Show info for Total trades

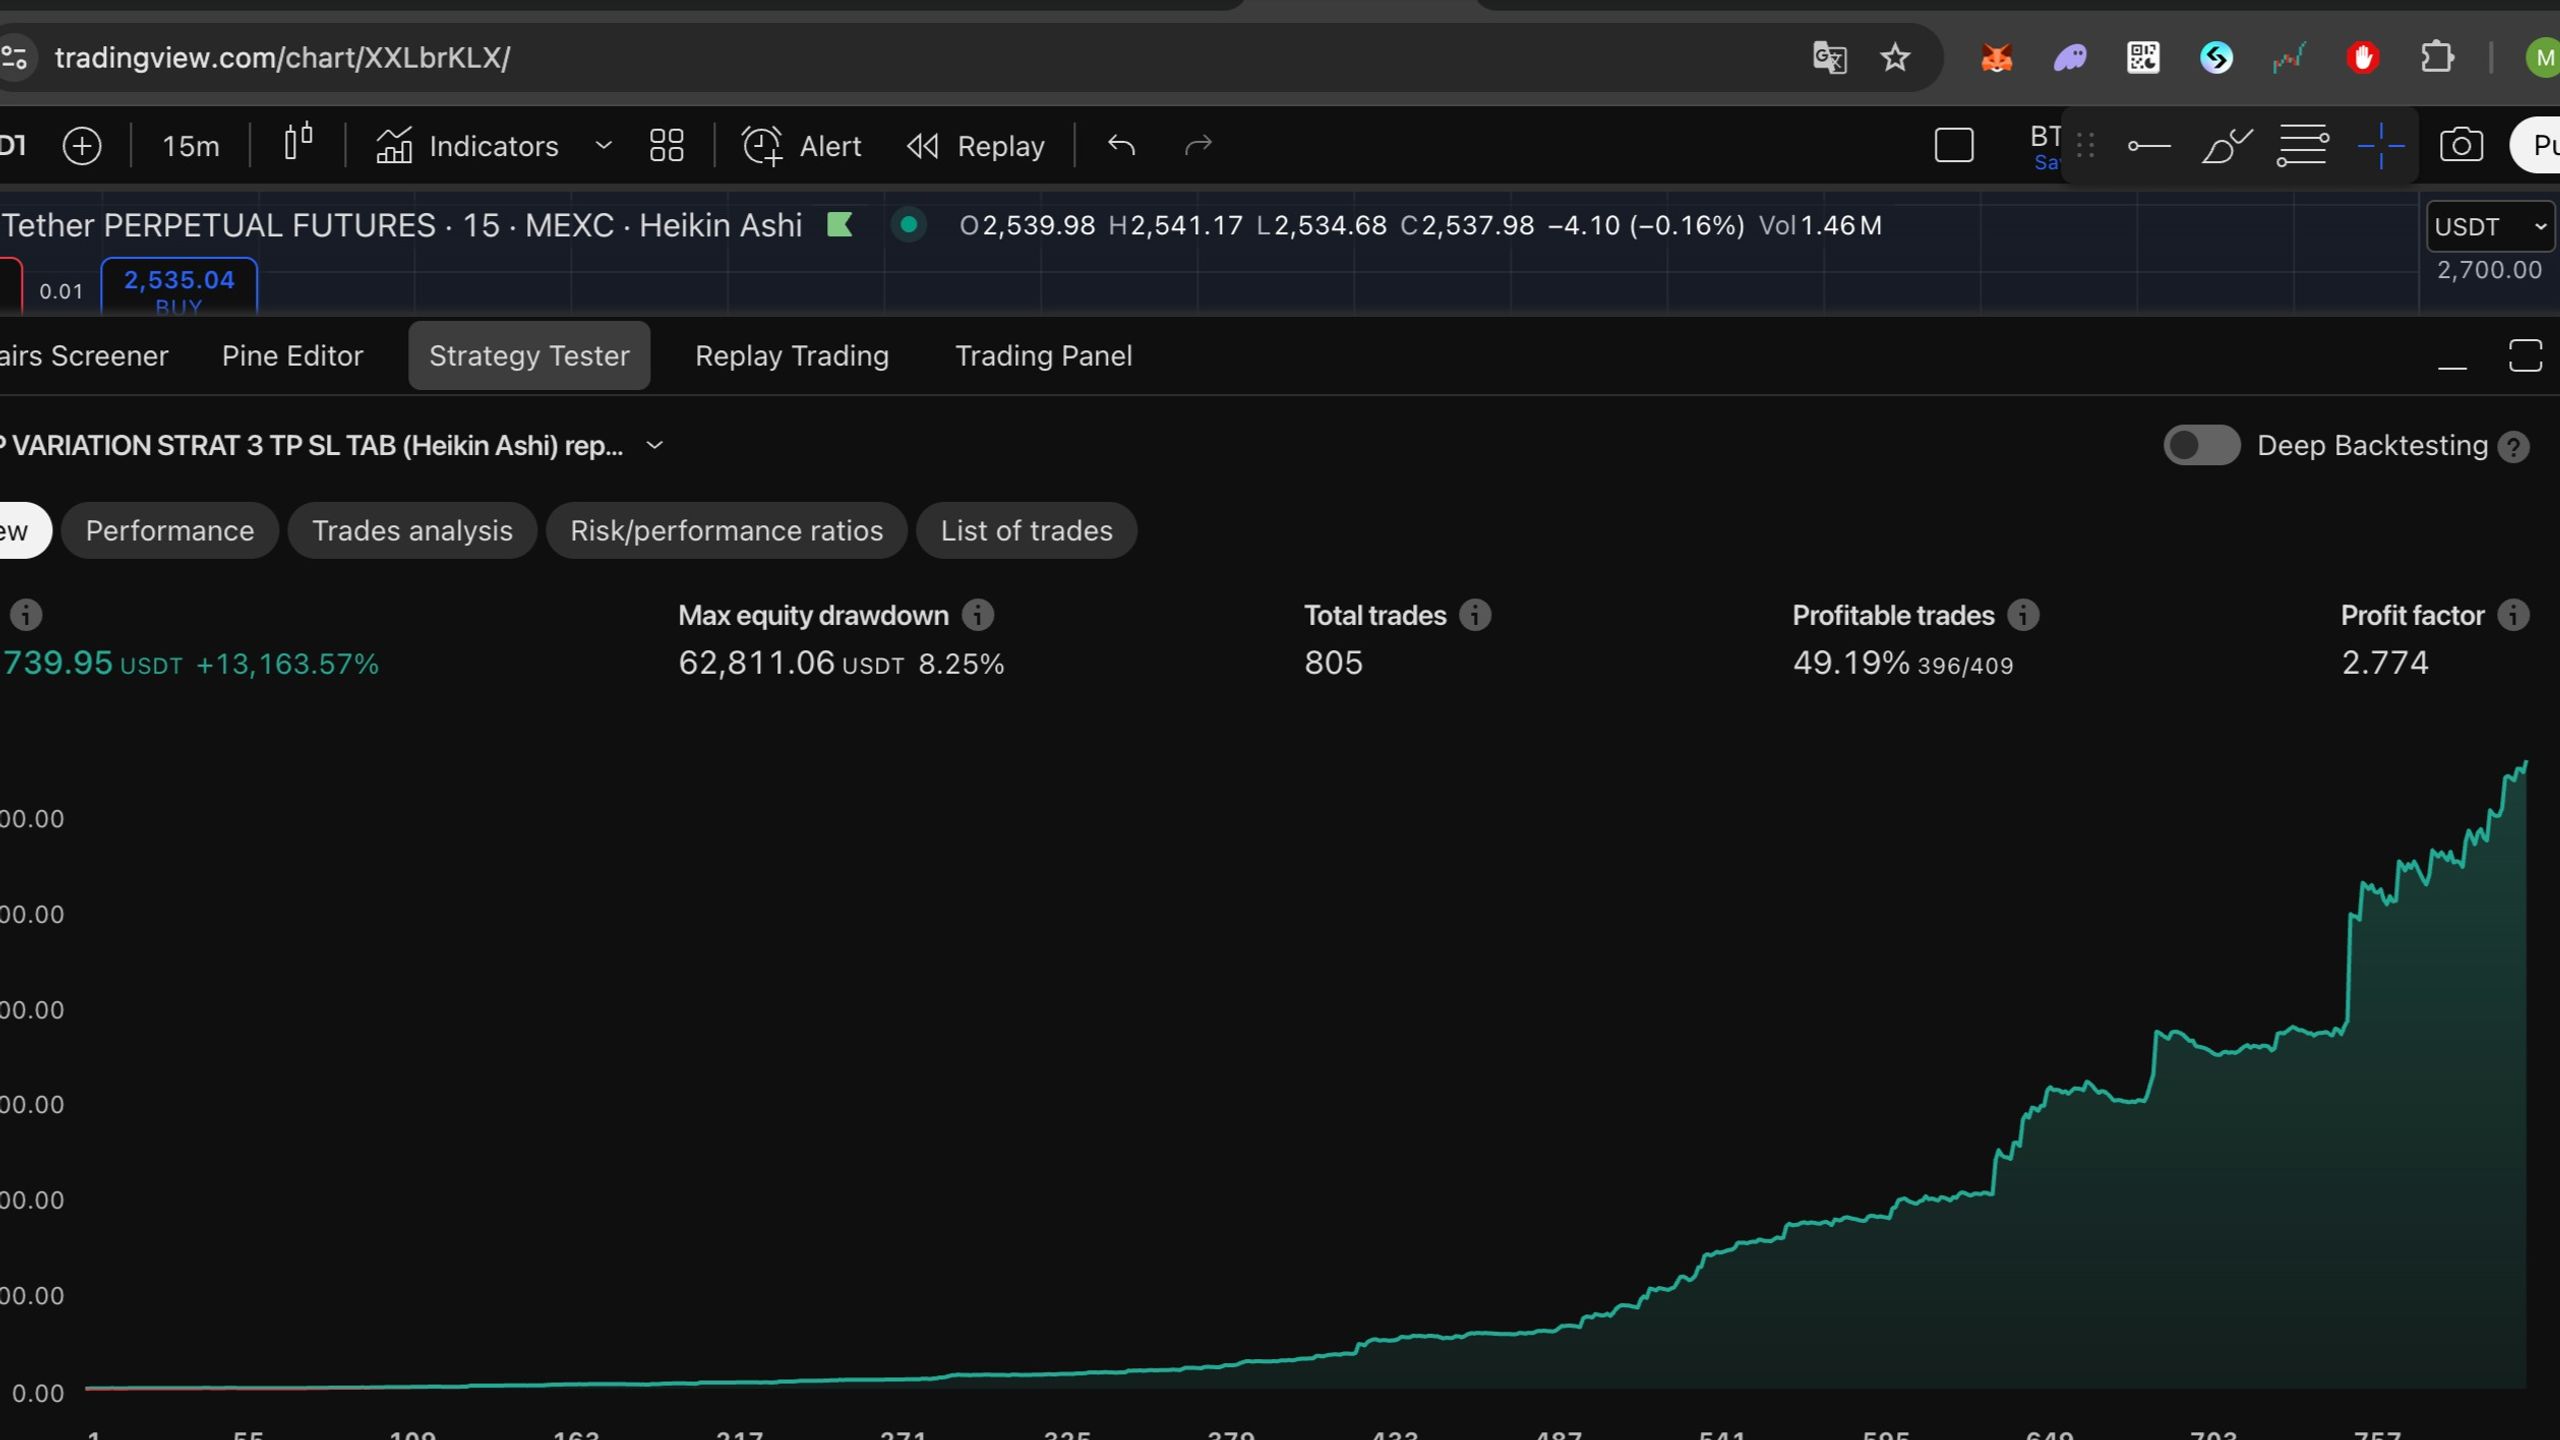[x=1475, y=615]
